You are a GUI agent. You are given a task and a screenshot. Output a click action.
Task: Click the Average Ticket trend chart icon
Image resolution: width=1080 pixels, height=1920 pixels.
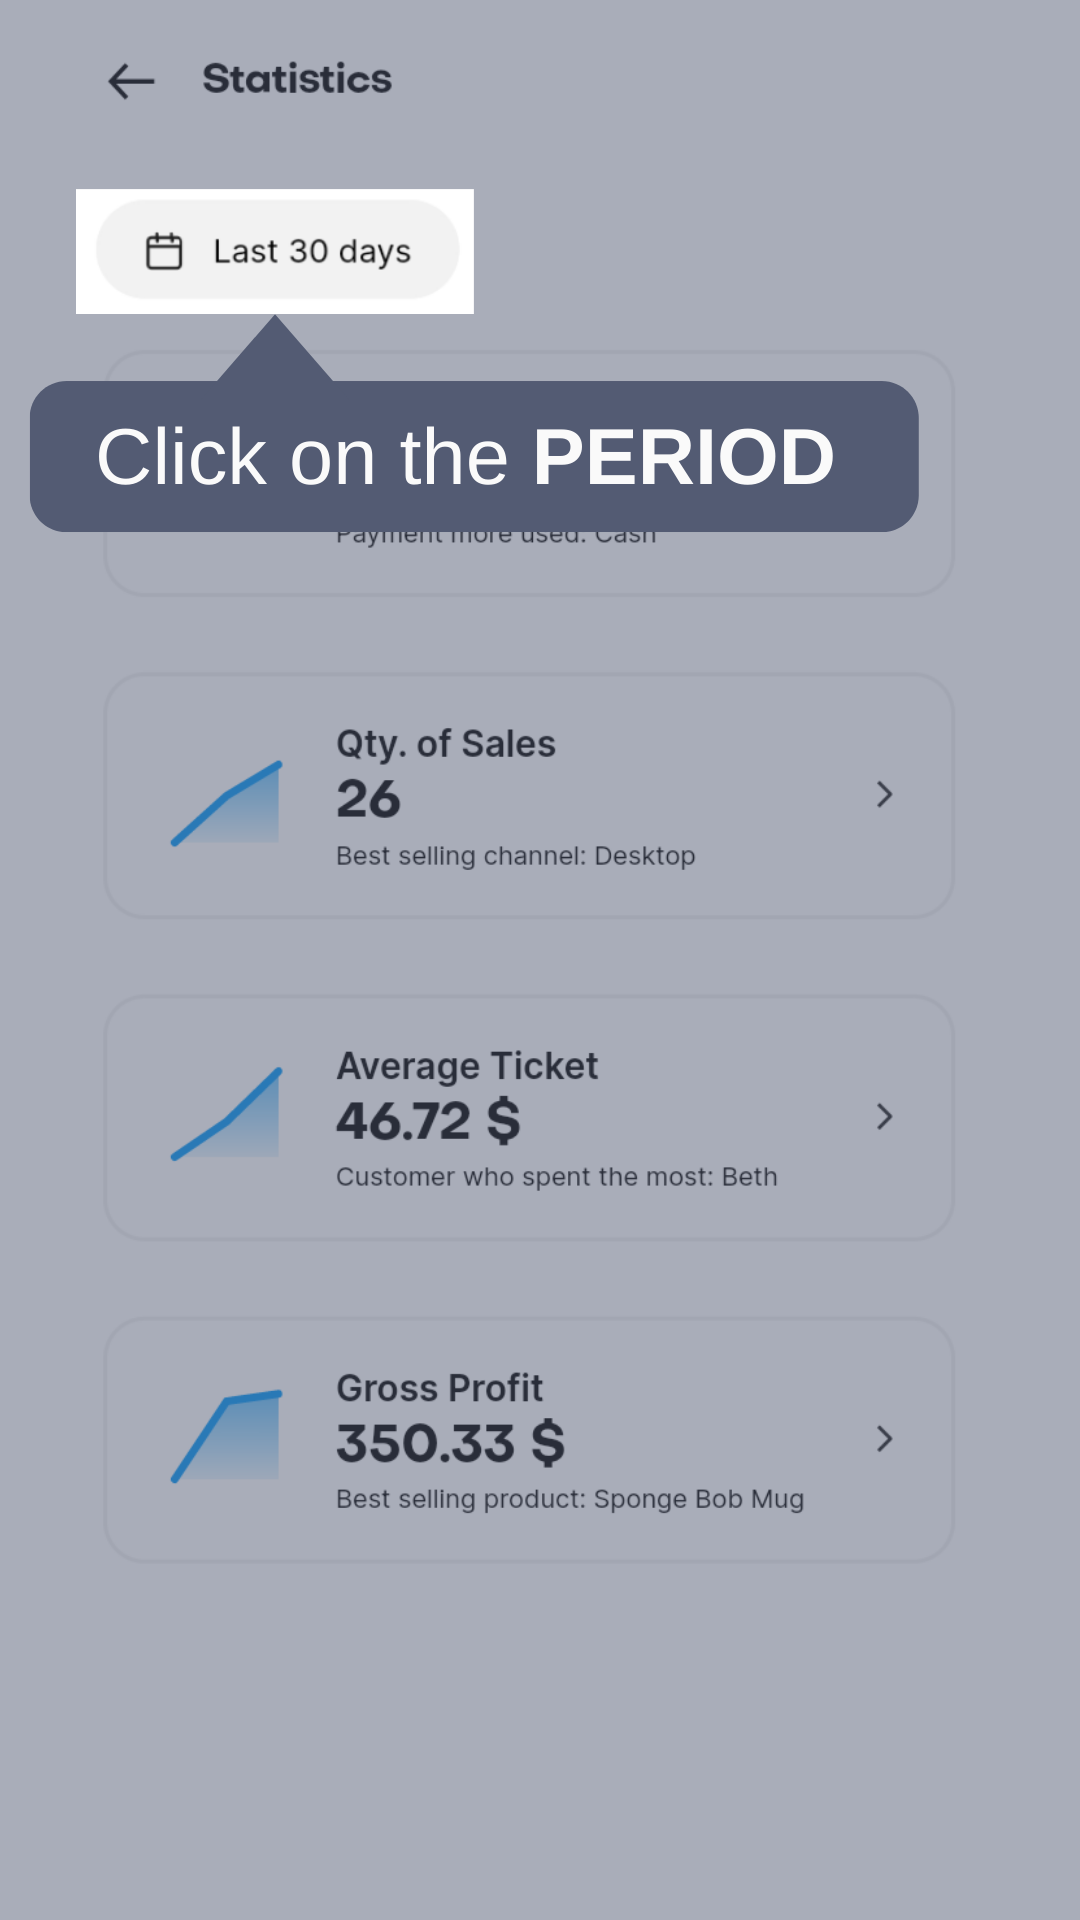pyautogui.click(x=226, y=1114)
